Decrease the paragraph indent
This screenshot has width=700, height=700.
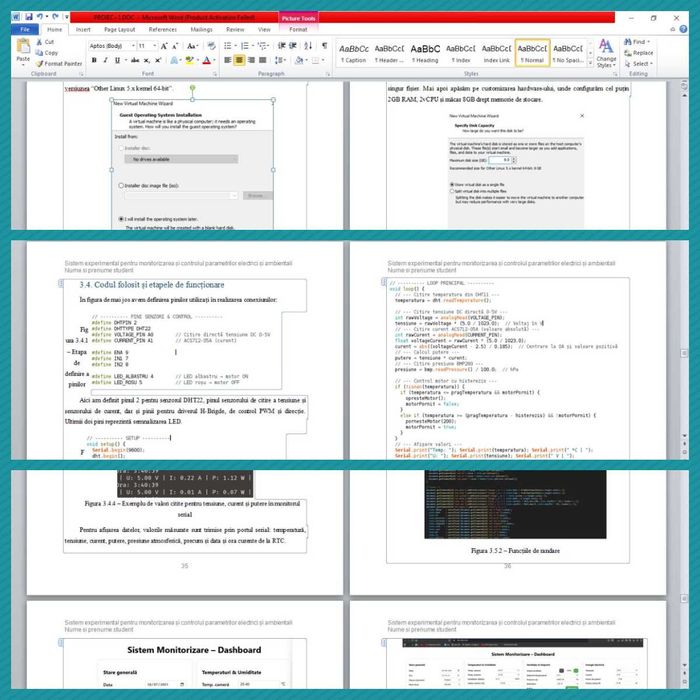click(x=282, y=46)
